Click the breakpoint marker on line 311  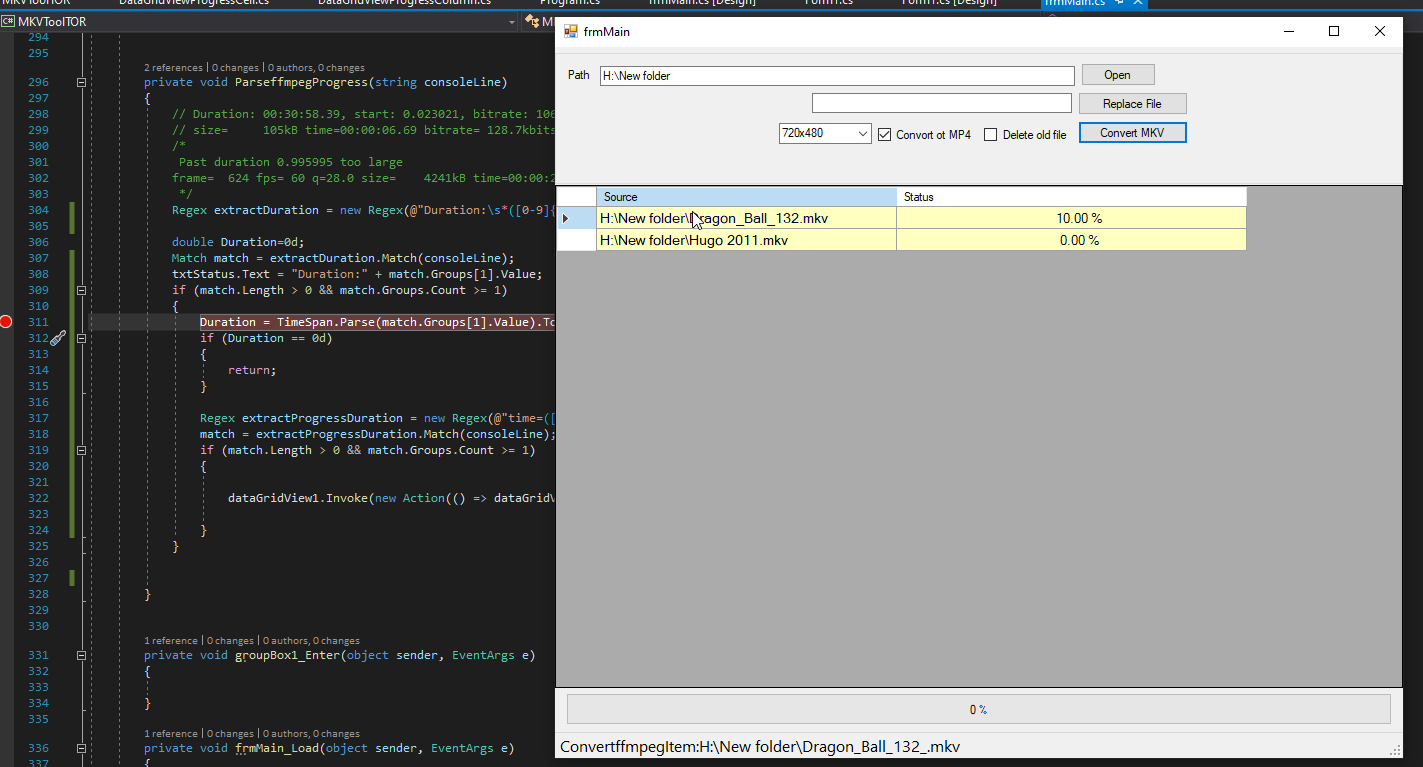click(7, 322)
